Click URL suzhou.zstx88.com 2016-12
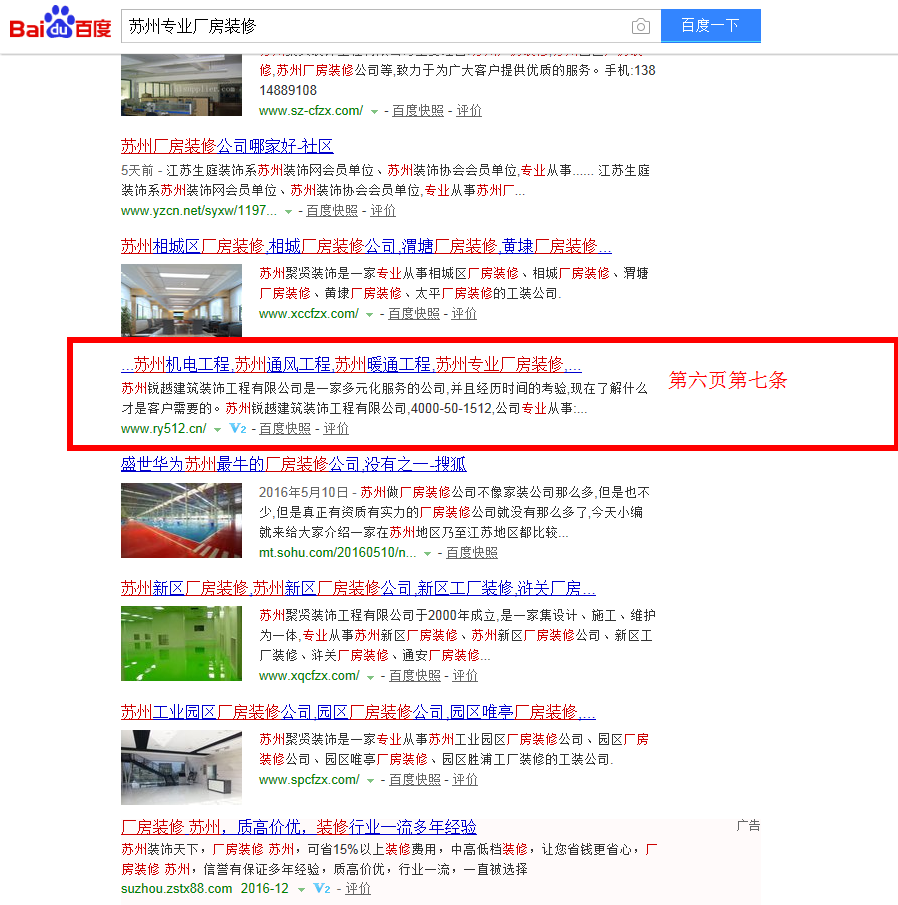This screenshot has width=898, height=905. click(x=205, y=888)
